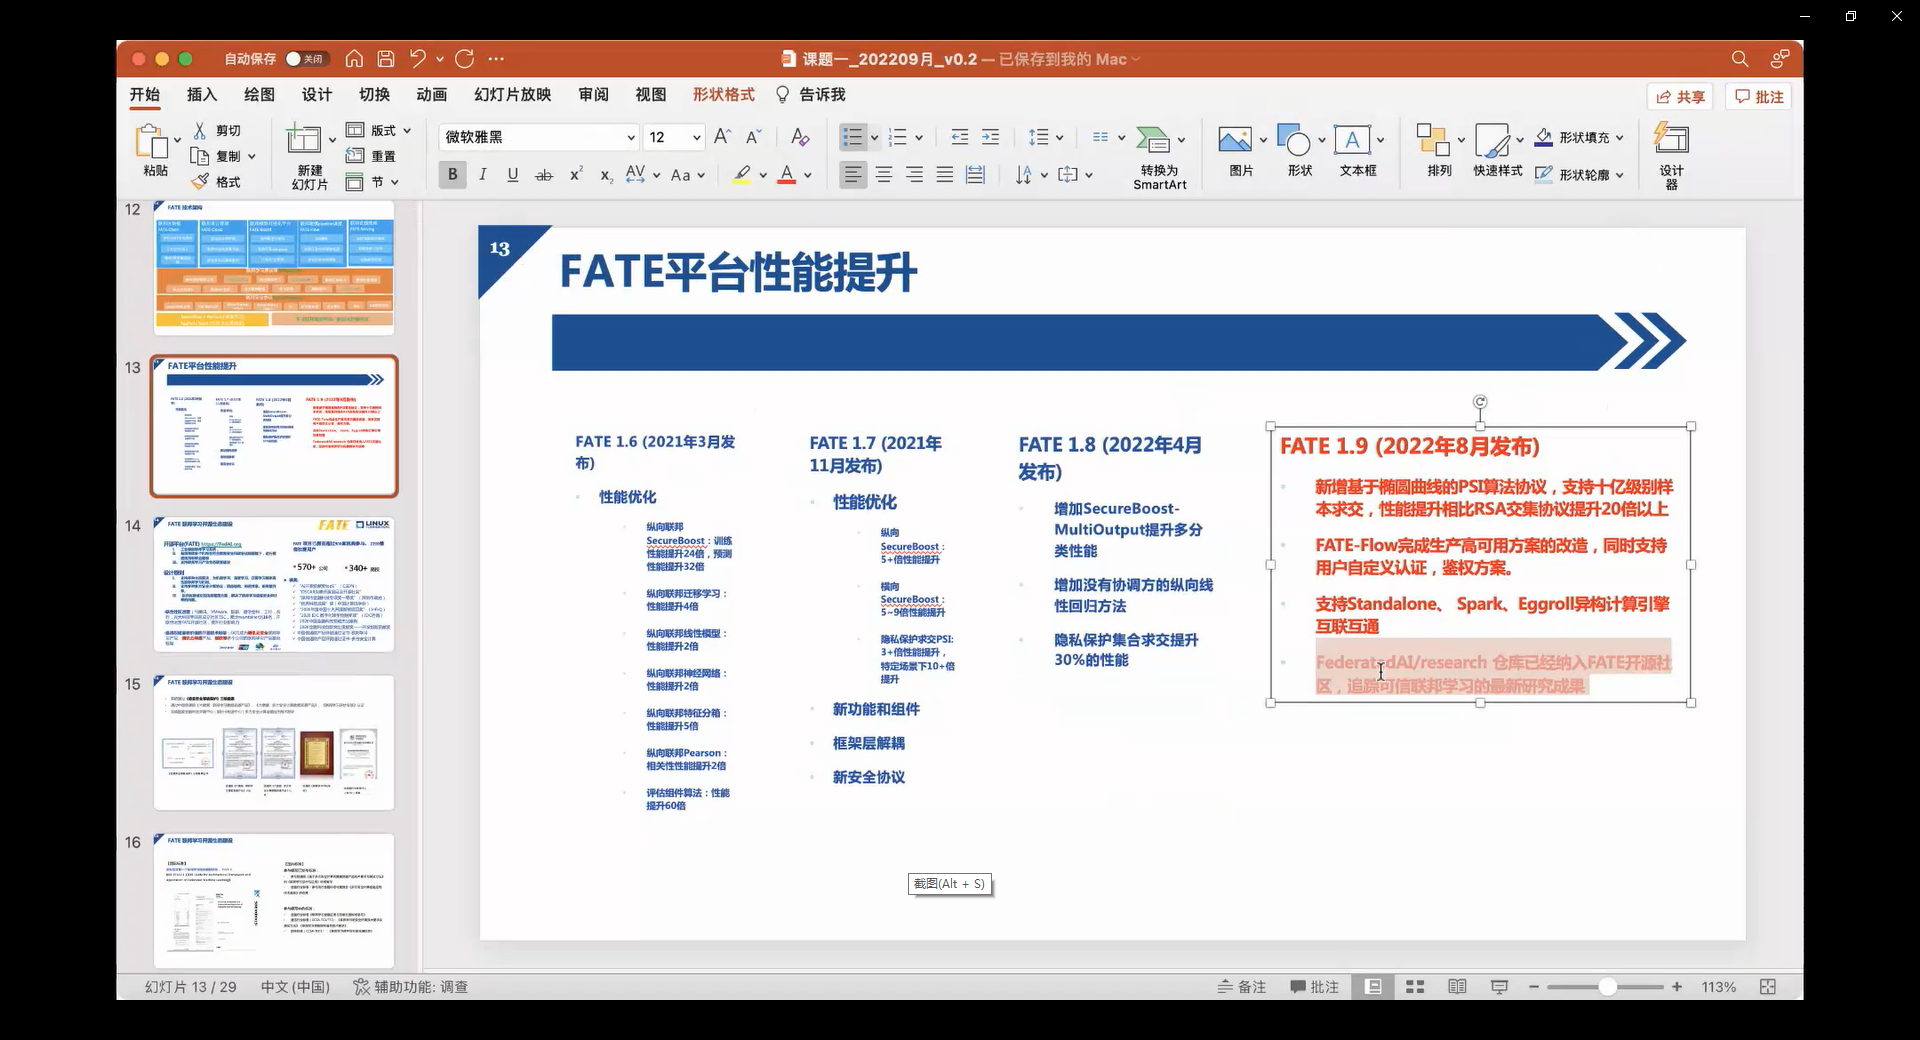Click the Paste clipboard icon

point(153,142)
